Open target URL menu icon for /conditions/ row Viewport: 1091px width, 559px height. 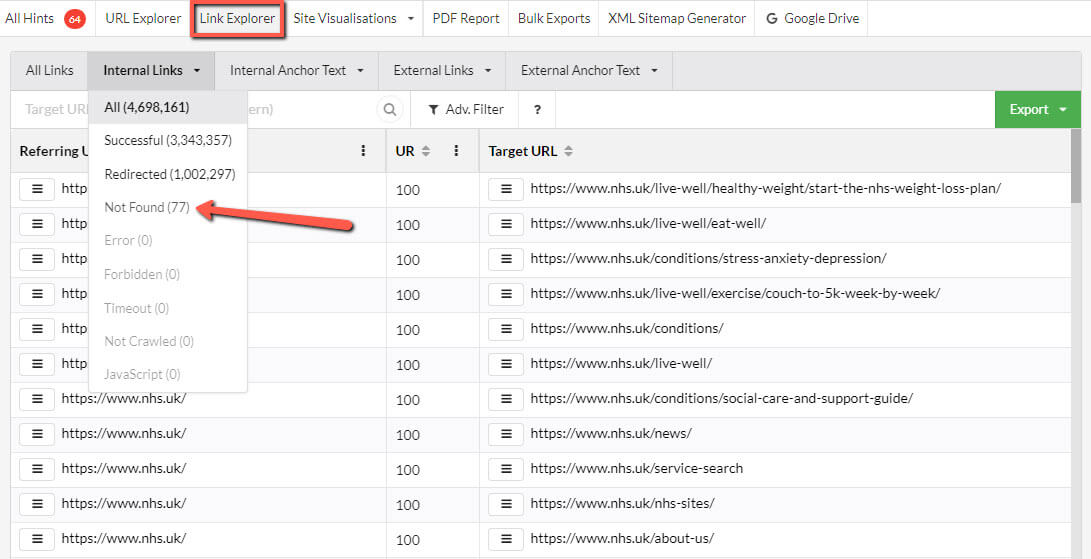coord(506,329)
